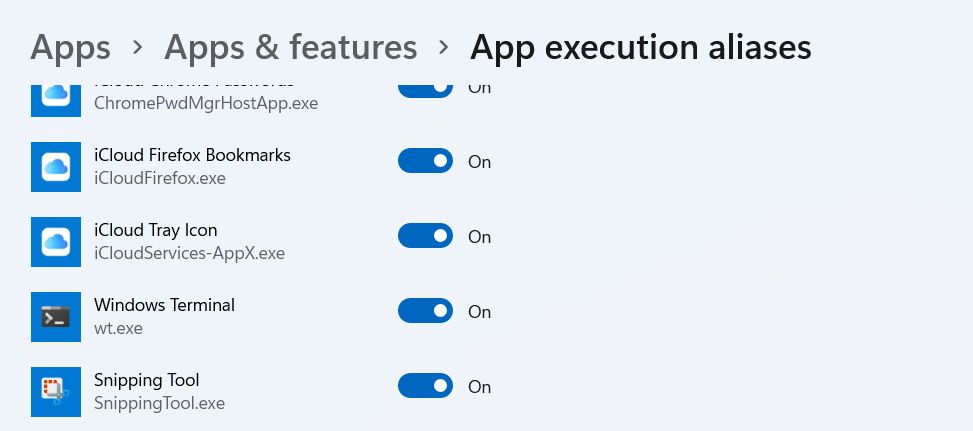Click the Snipping Tool scissors icon
This screenshot has height=431, width=973.
[x=56, y=392]
